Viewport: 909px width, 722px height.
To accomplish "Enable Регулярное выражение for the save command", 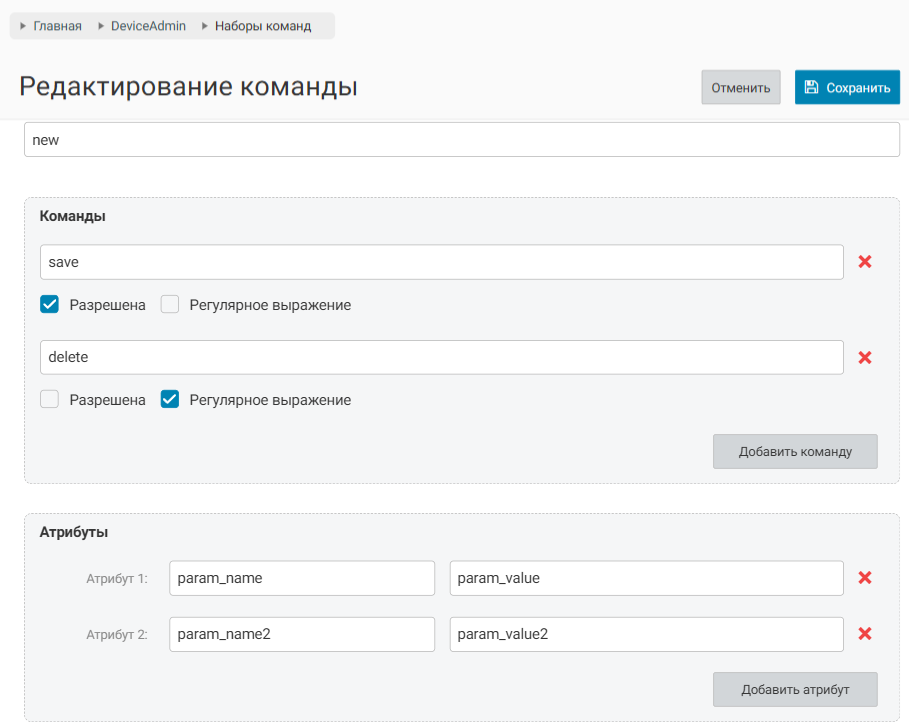I will pyautogui.click(x=170, y=305).
